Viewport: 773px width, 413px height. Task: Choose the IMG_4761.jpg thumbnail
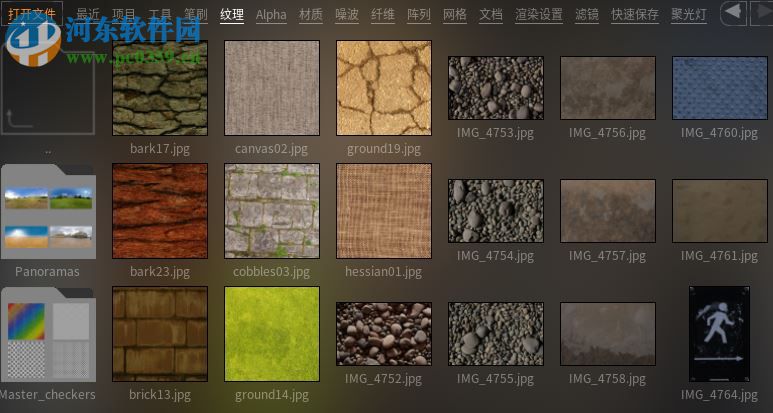pyautogui.click(x=720, y=211)
